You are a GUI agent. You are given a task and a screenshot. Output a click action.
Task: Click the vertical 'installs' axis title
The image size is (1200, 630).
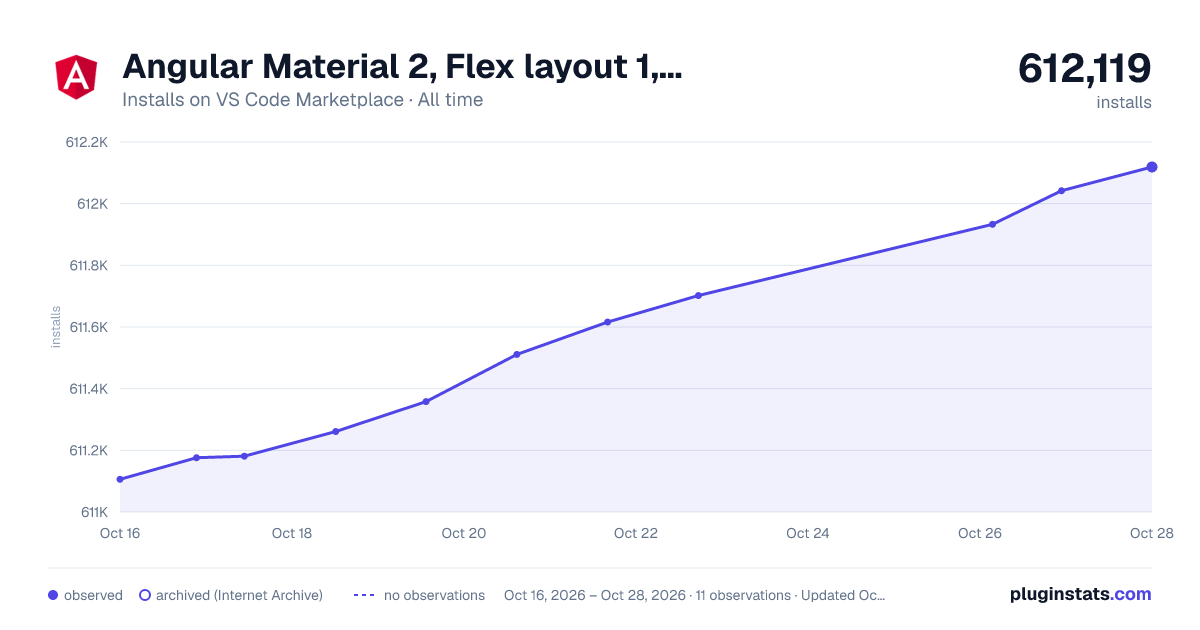[x=56, y=327]
